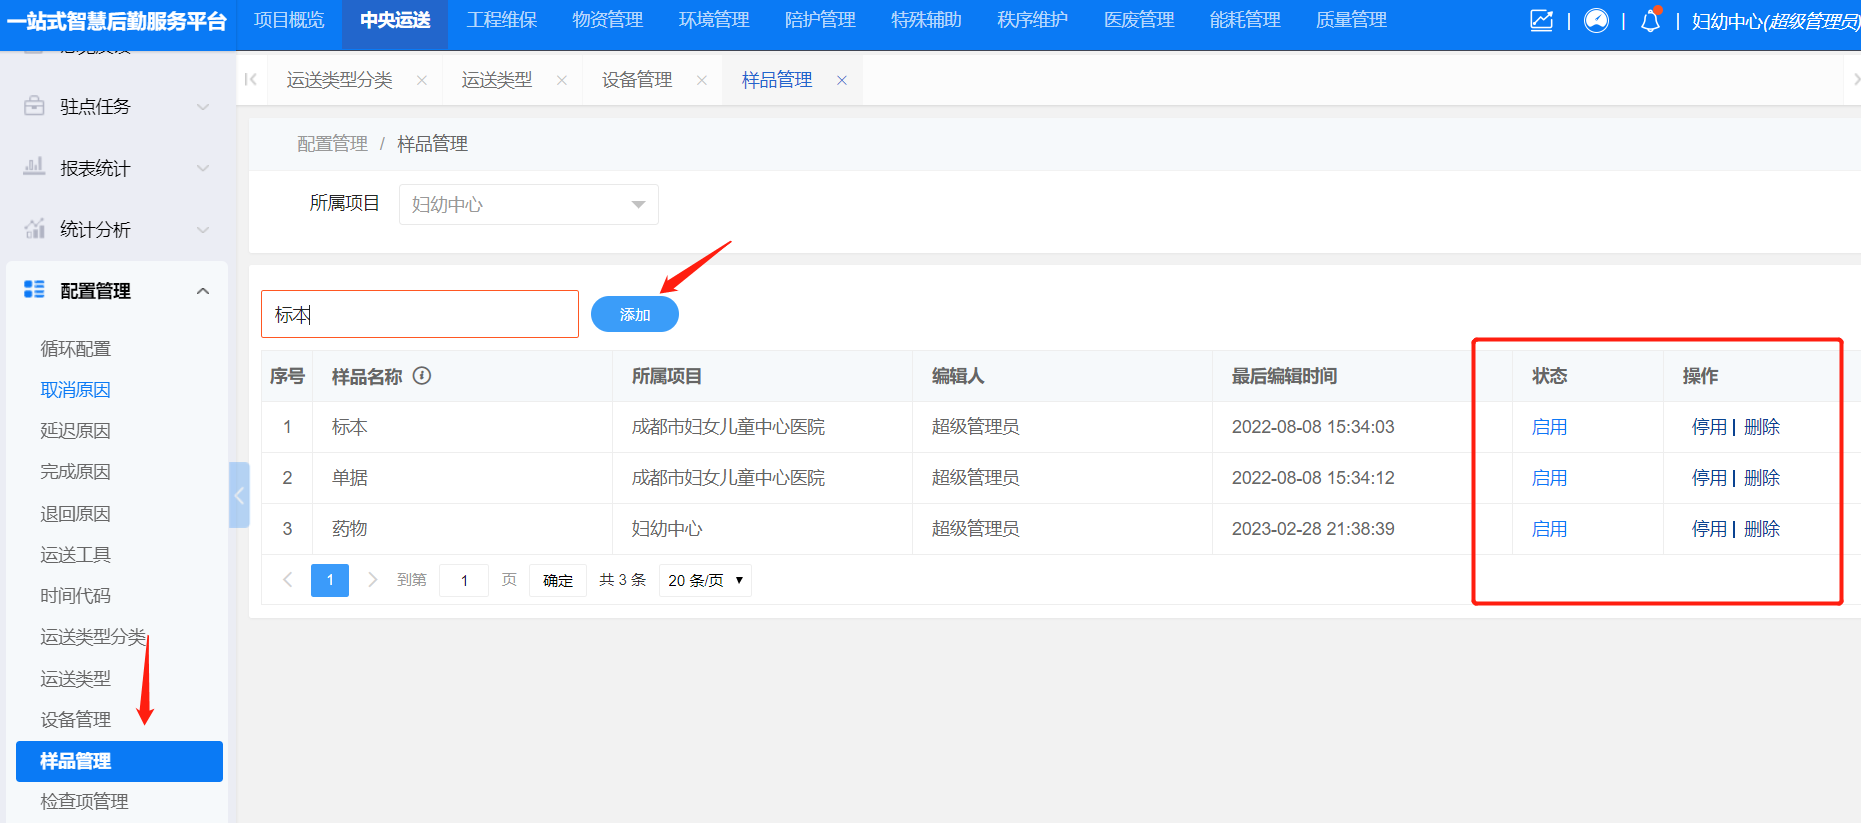Click the 统计分析 chart icon
Viewport: 1861px width, 823px height.
click(x=34, y=229)
